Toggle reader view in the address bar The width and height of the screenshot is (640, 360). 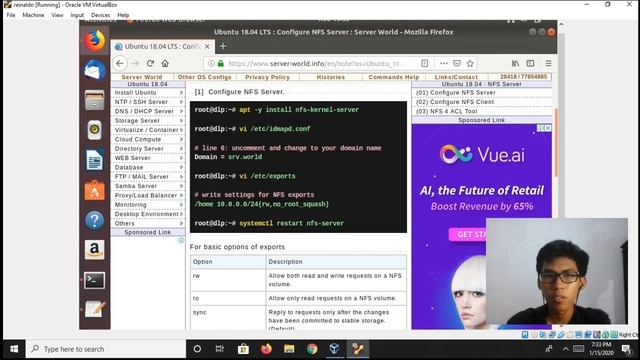point(424,63)
